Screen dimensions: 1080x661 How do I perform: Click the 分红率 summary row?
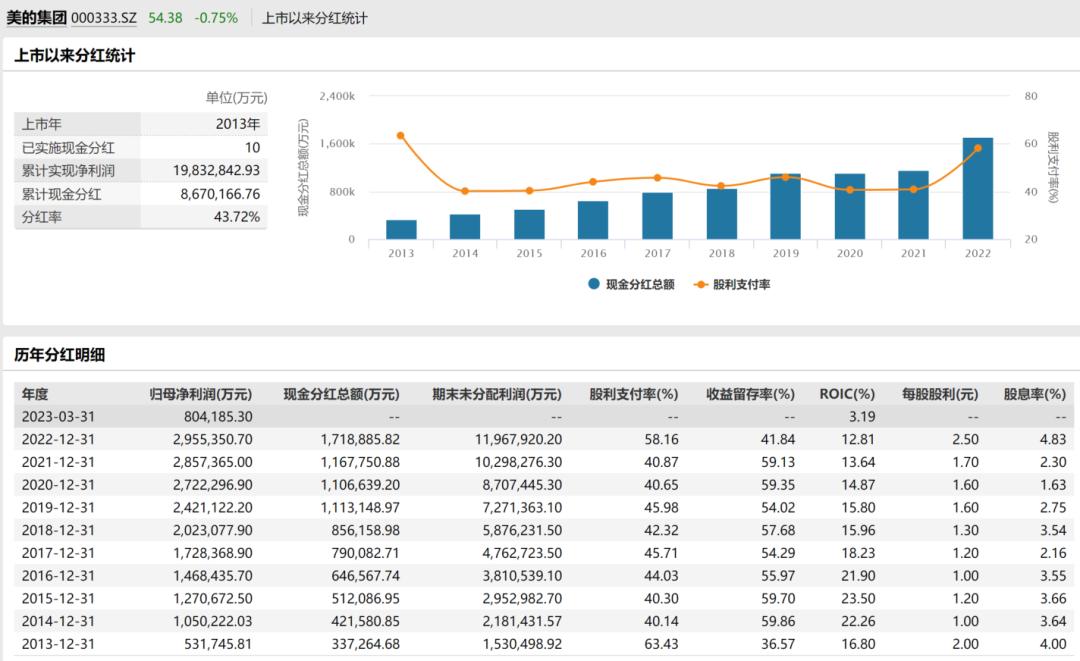click(140, 217)
